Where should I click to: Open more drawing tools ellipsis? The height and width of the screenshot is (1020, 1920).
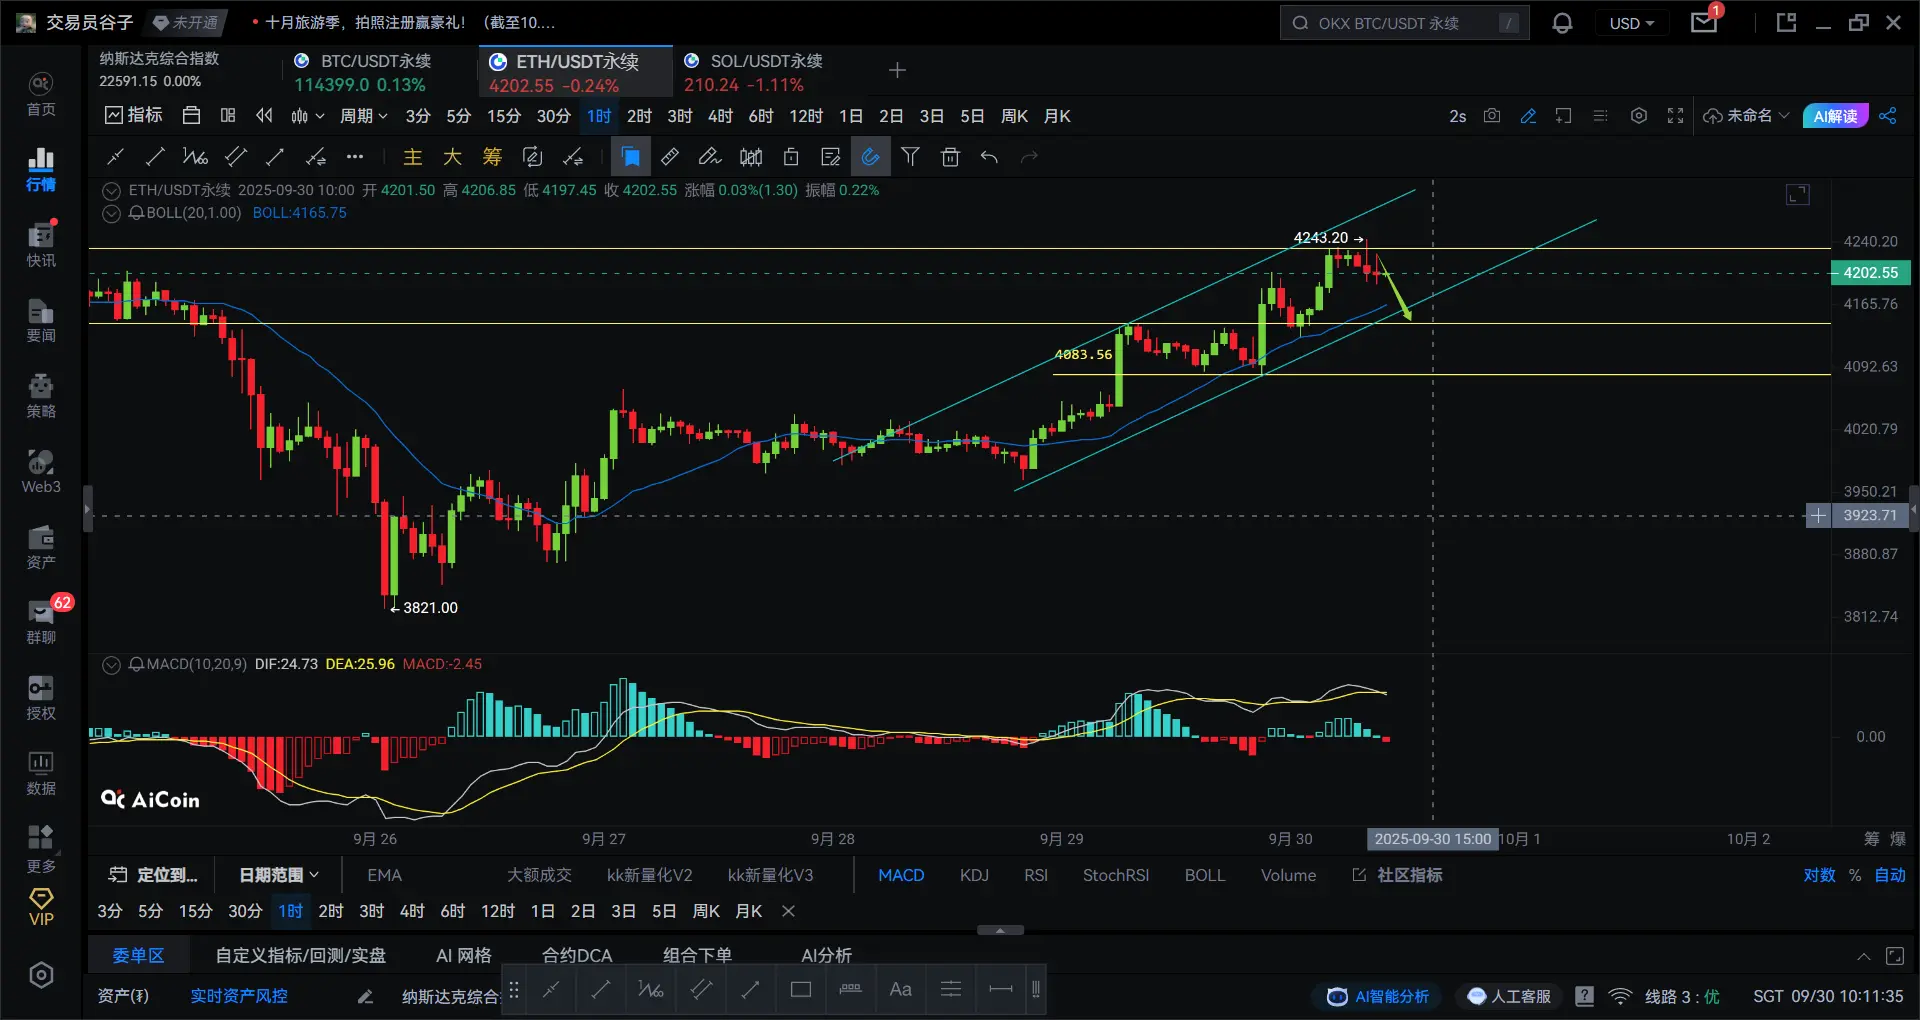pyautogui.click(x=355, y=157)
